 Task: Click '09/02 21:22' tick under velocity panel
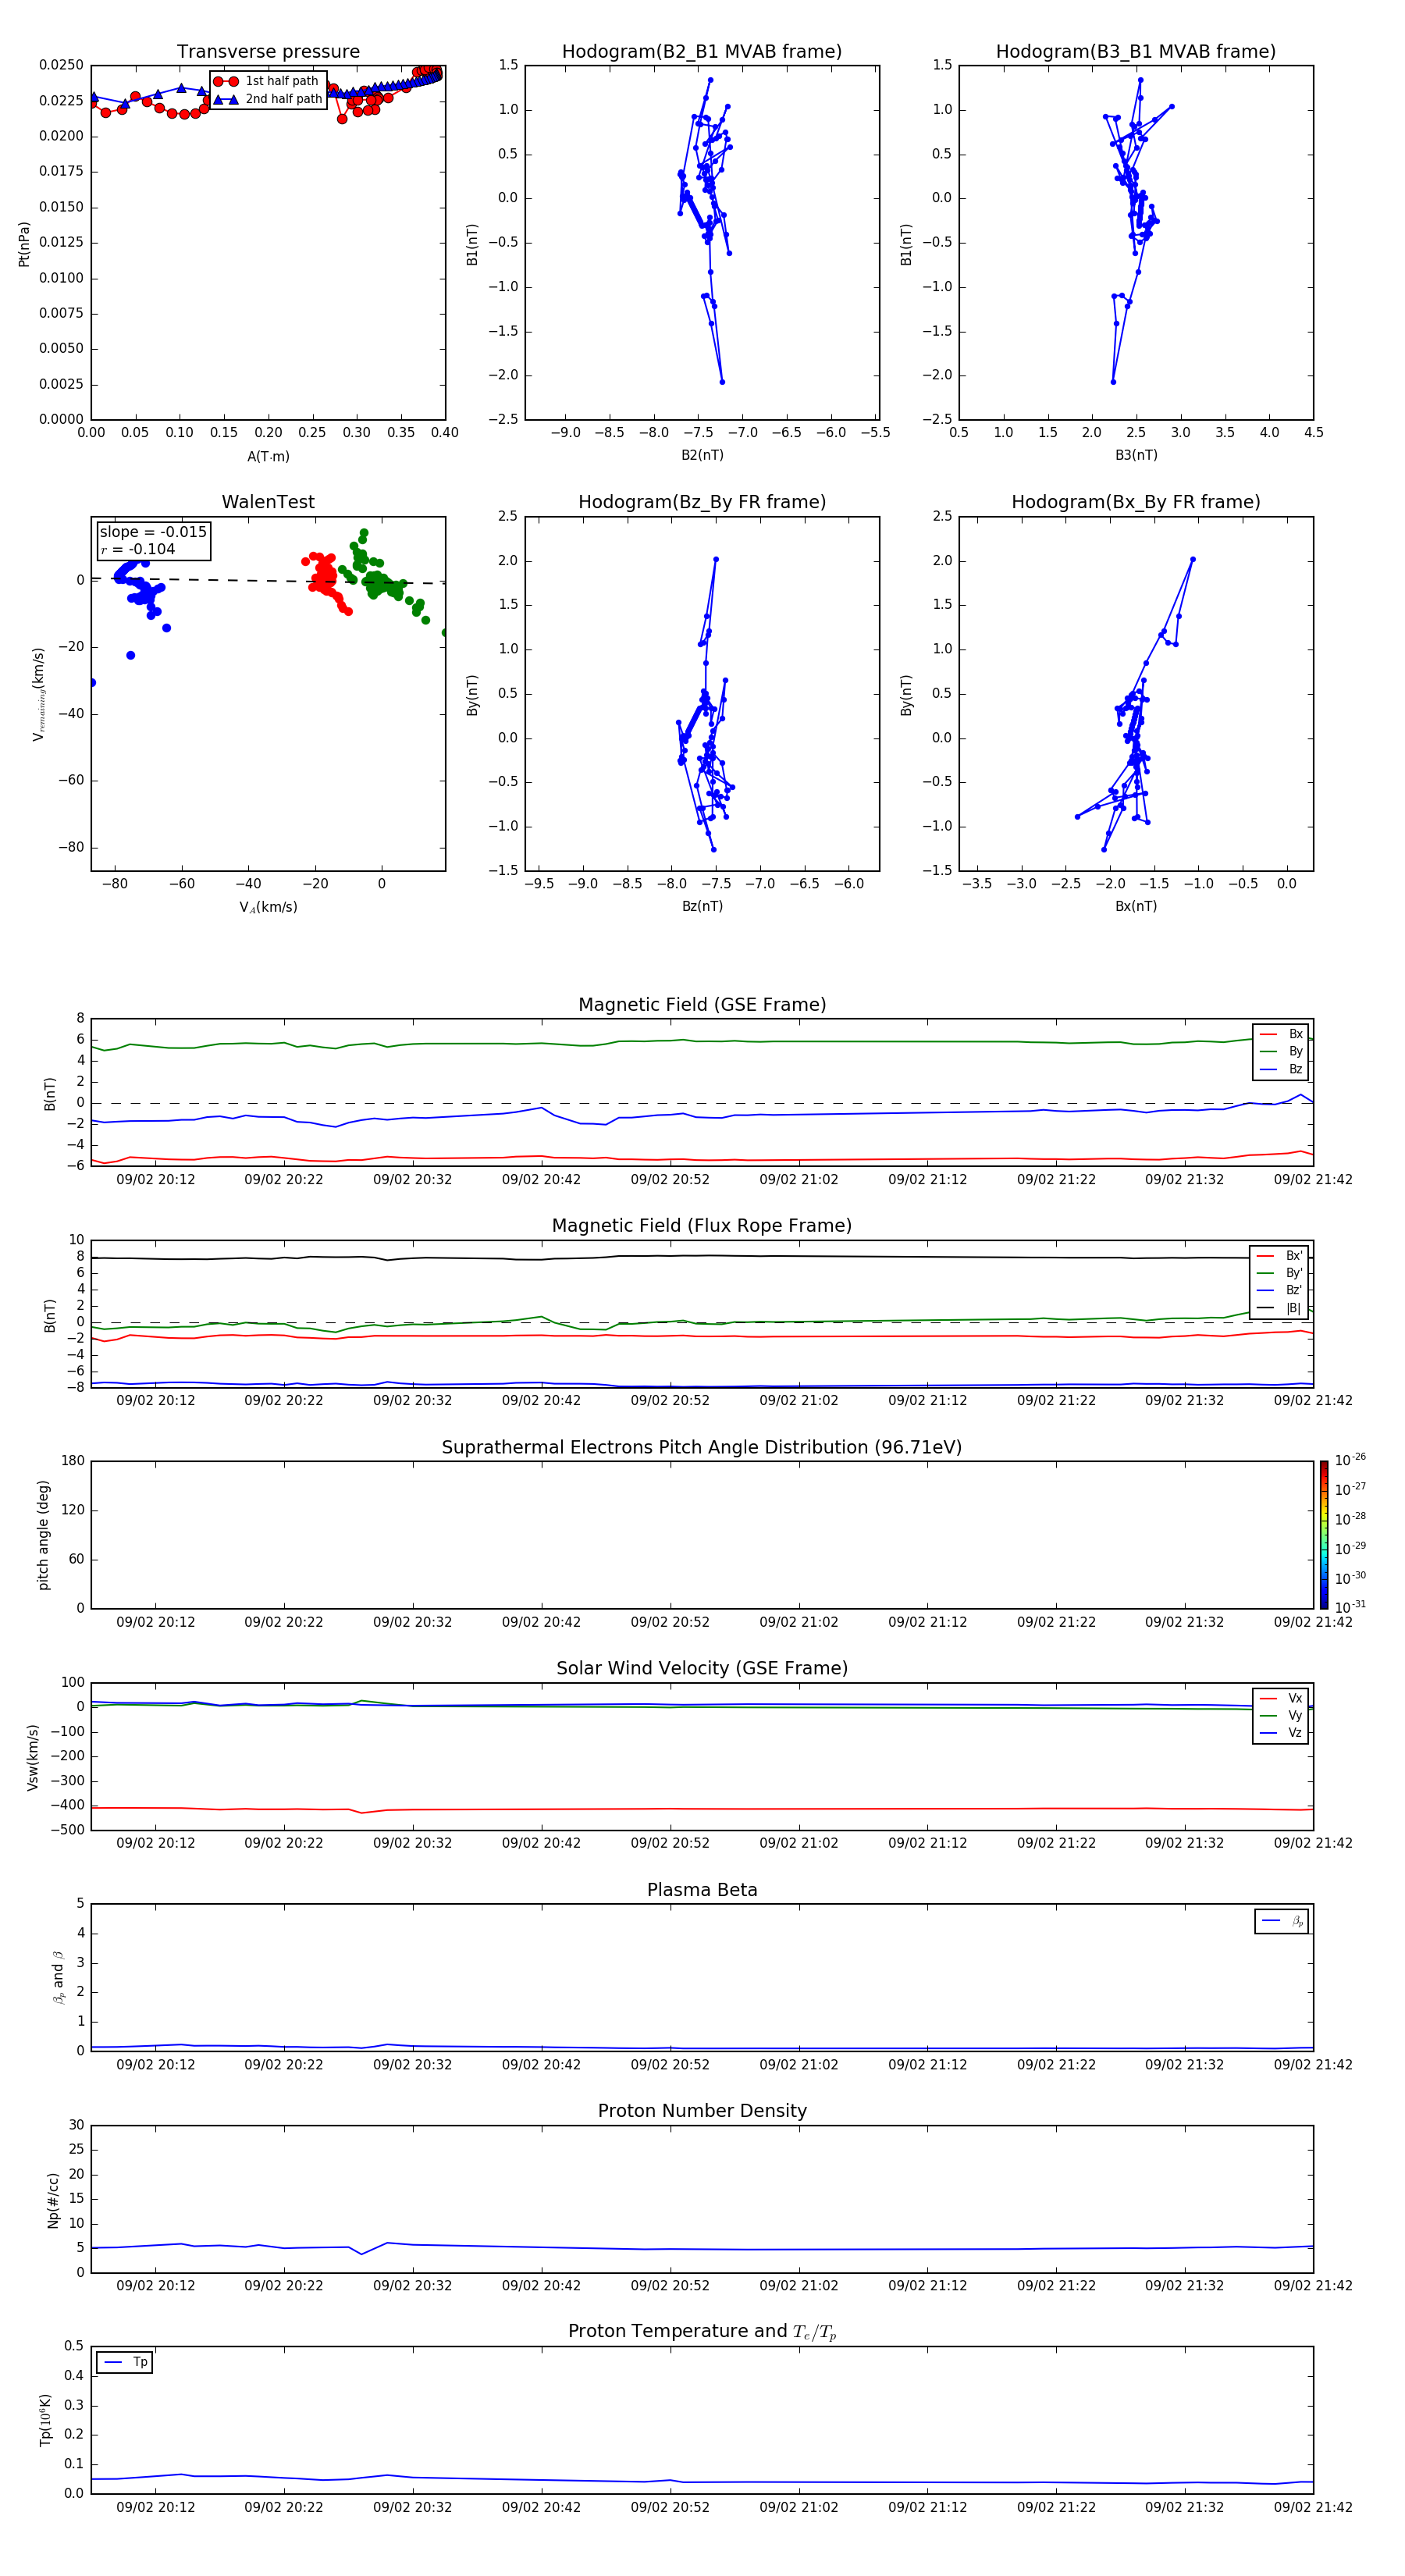coord(1056,1843)
